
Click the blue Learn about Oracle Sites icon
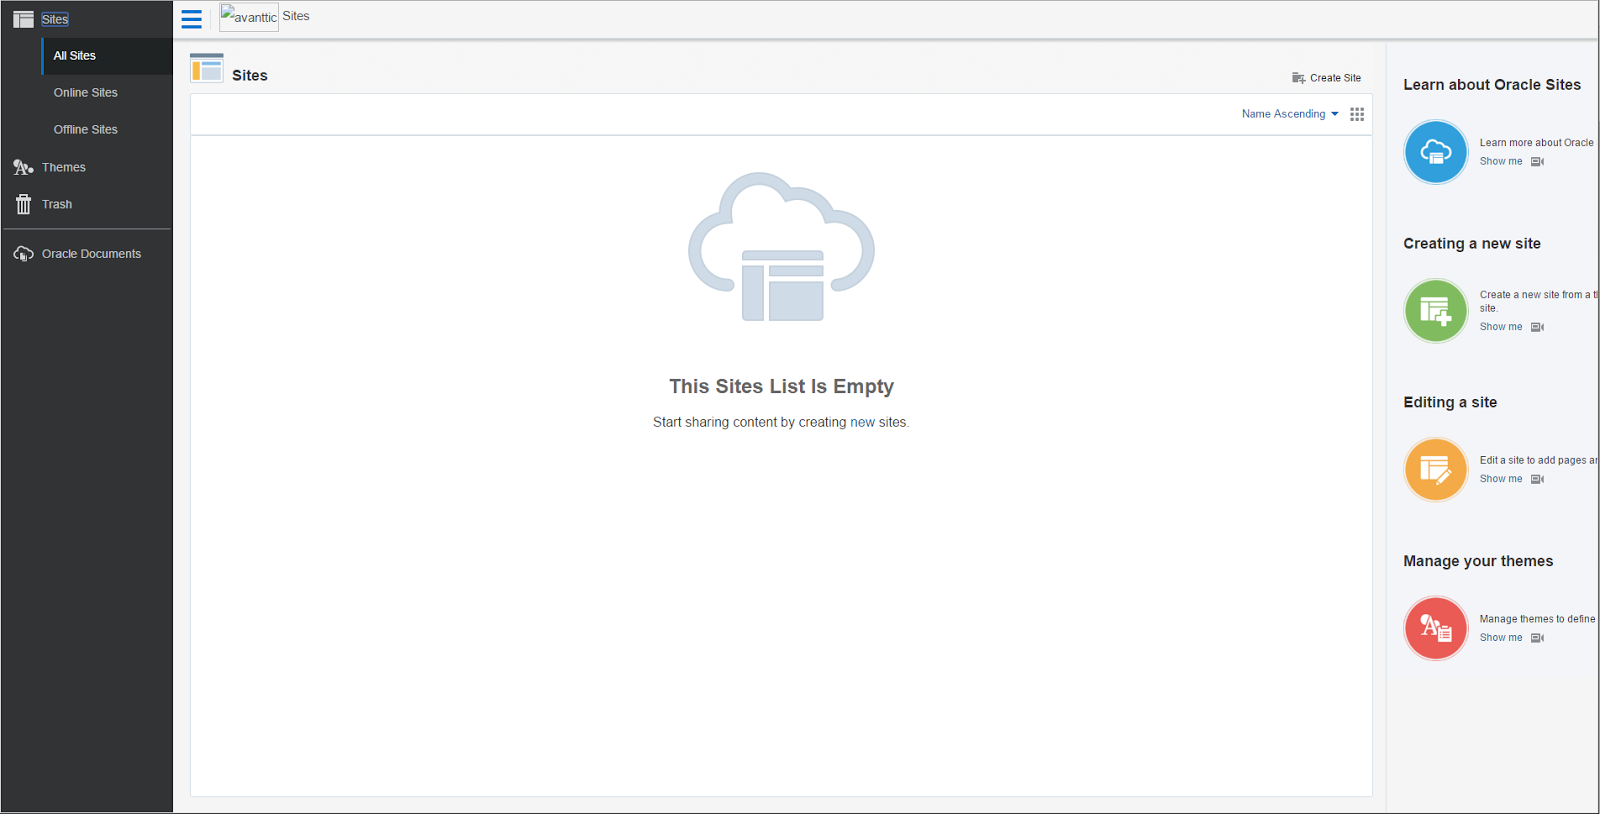tap(1436, 152)
